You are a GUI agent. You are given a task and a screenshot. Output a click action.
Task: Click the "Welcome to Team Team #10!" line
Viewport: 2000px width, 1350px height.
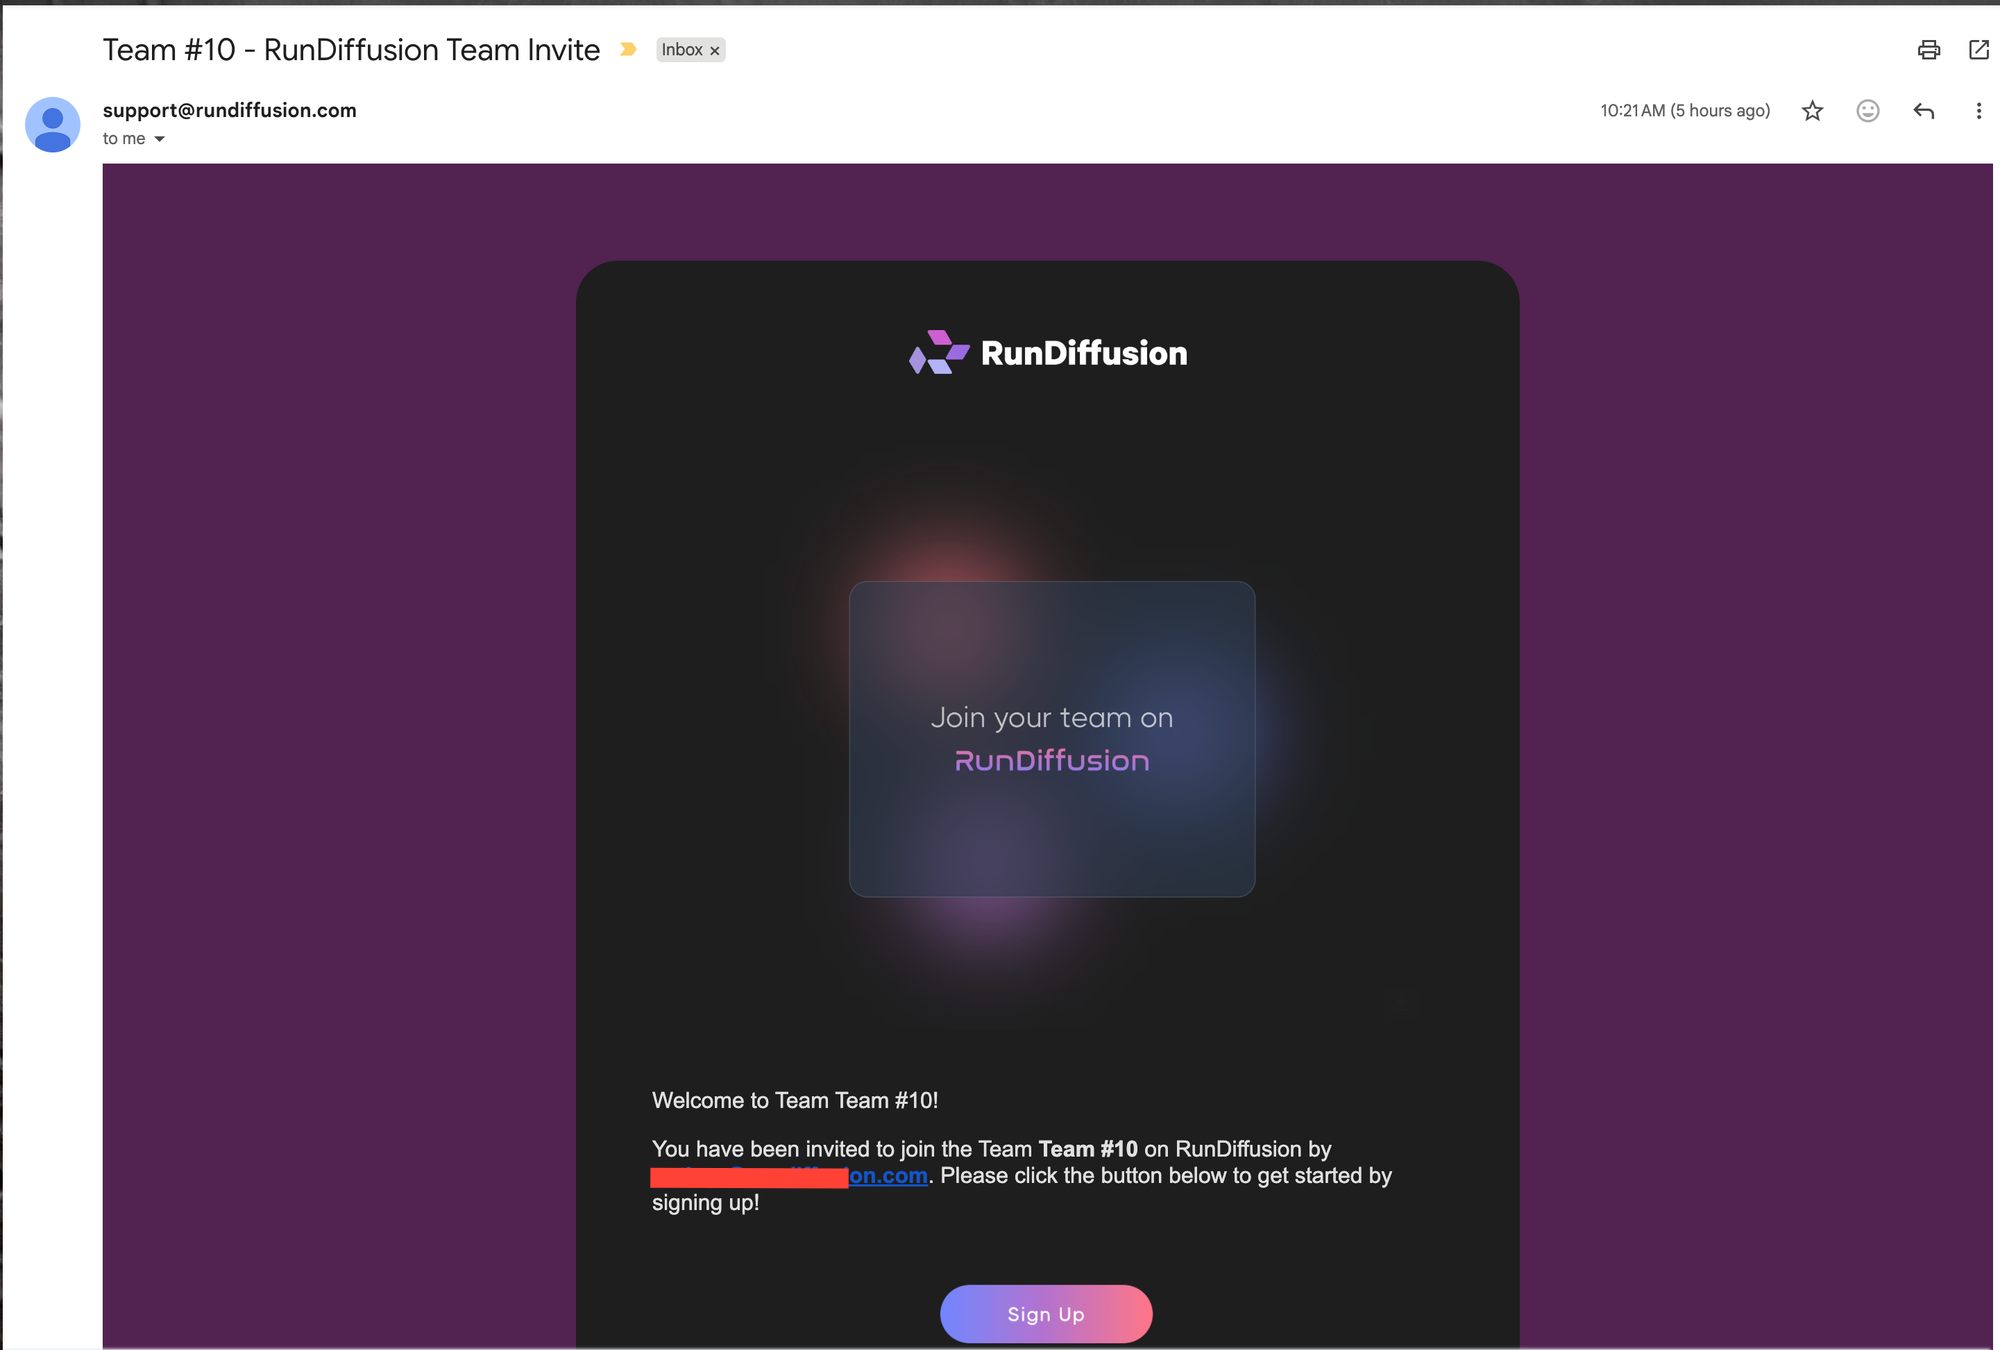tap(795, 1100)
